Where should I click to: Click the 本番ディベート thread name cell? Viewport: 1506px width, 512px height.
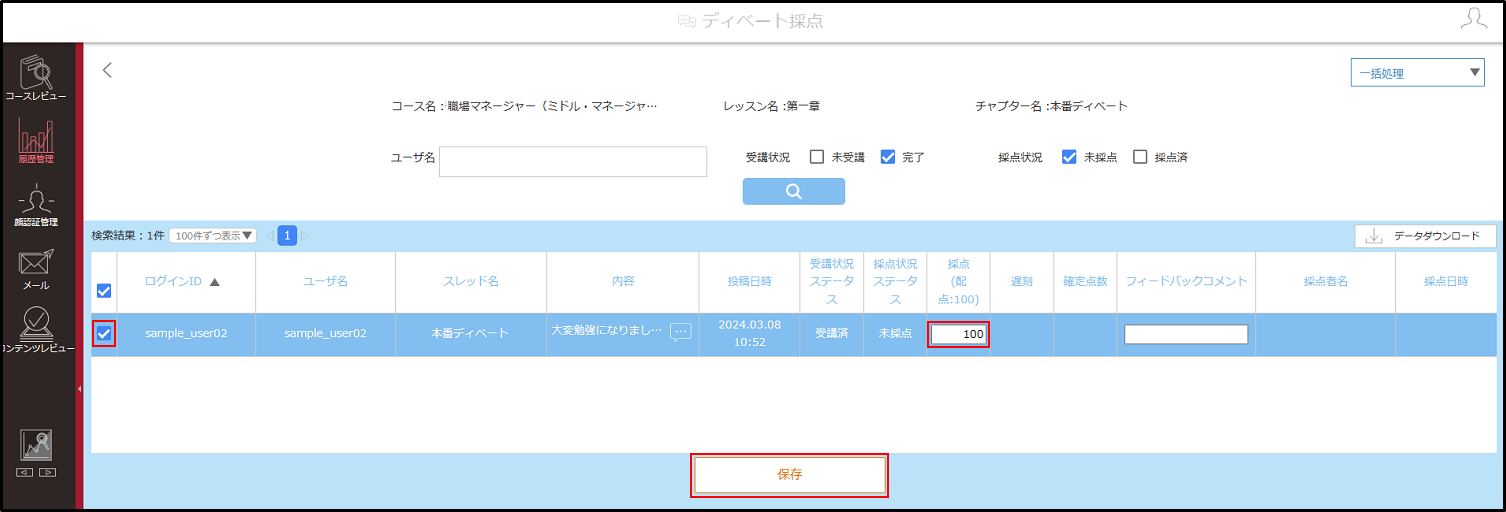[471, 333]
